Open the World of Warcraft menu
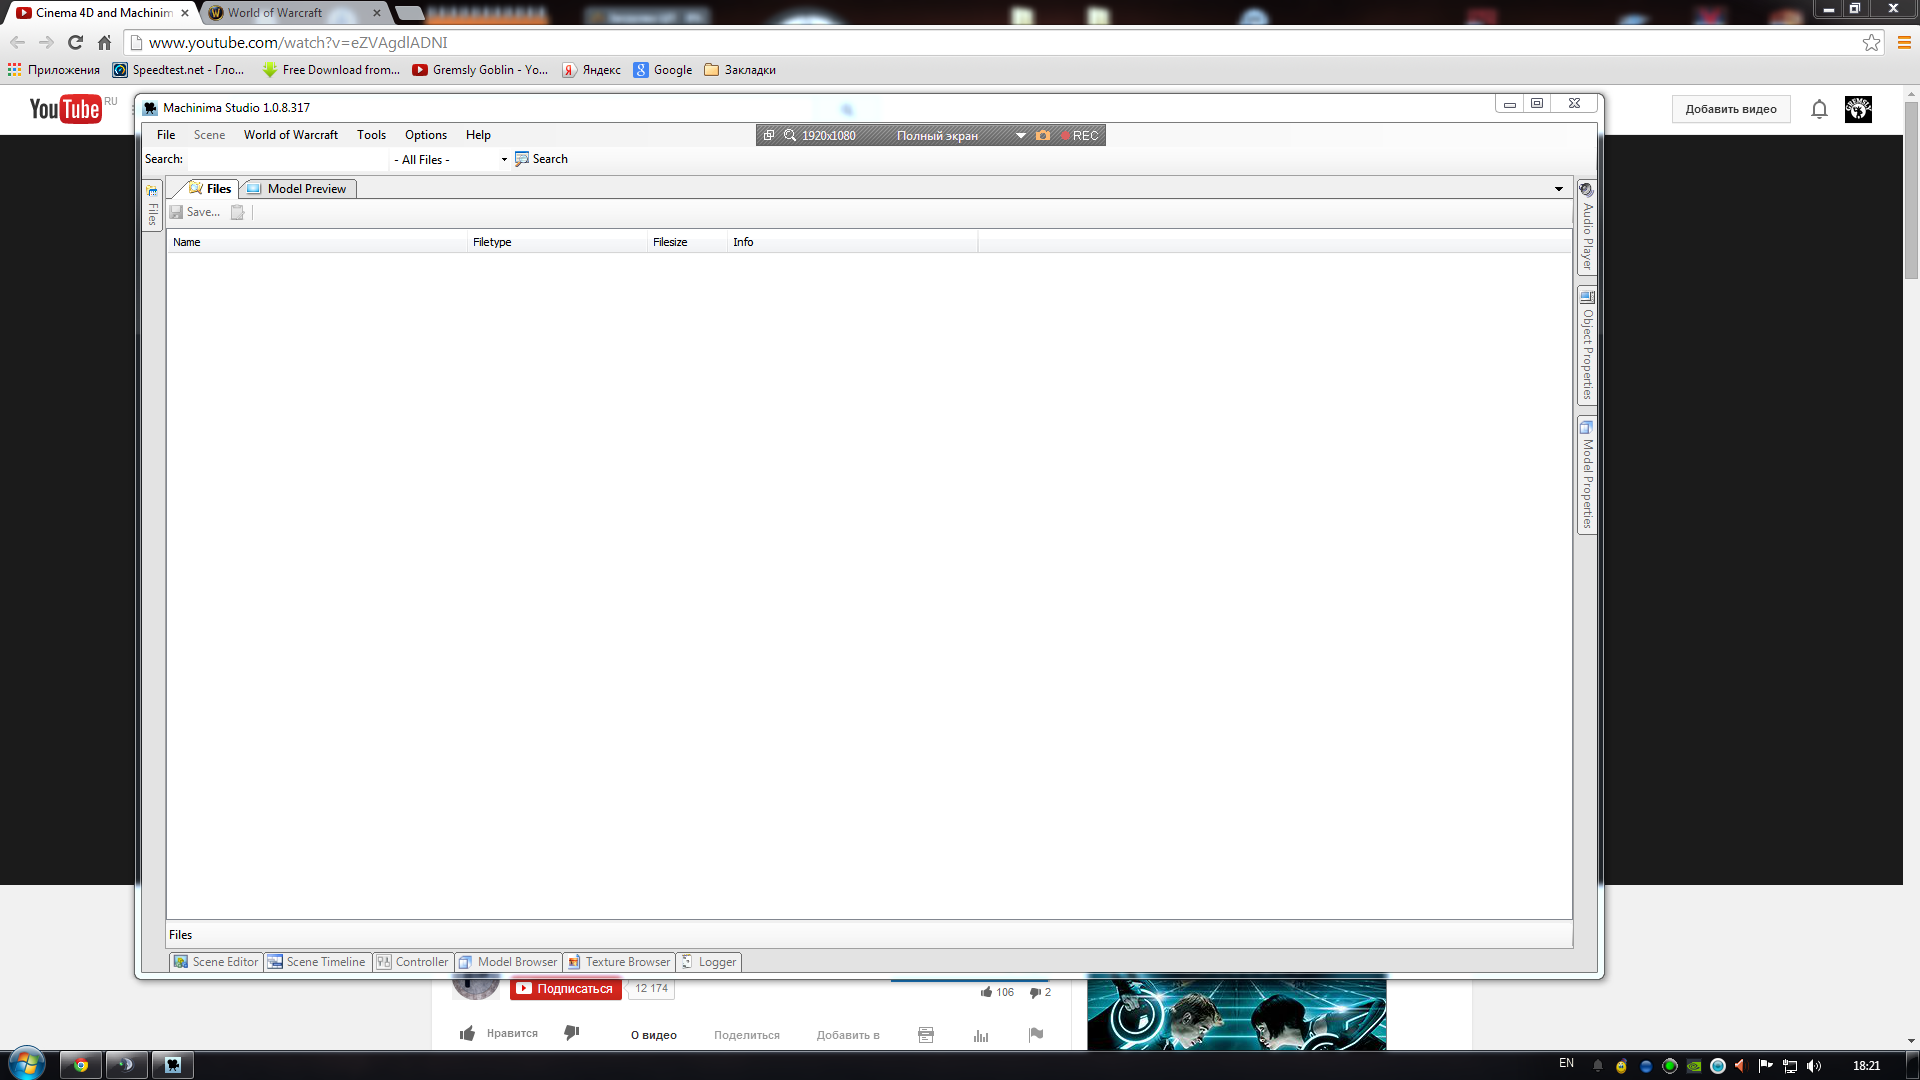Viewport: 1920px width, 1080px height. [291, 135]
